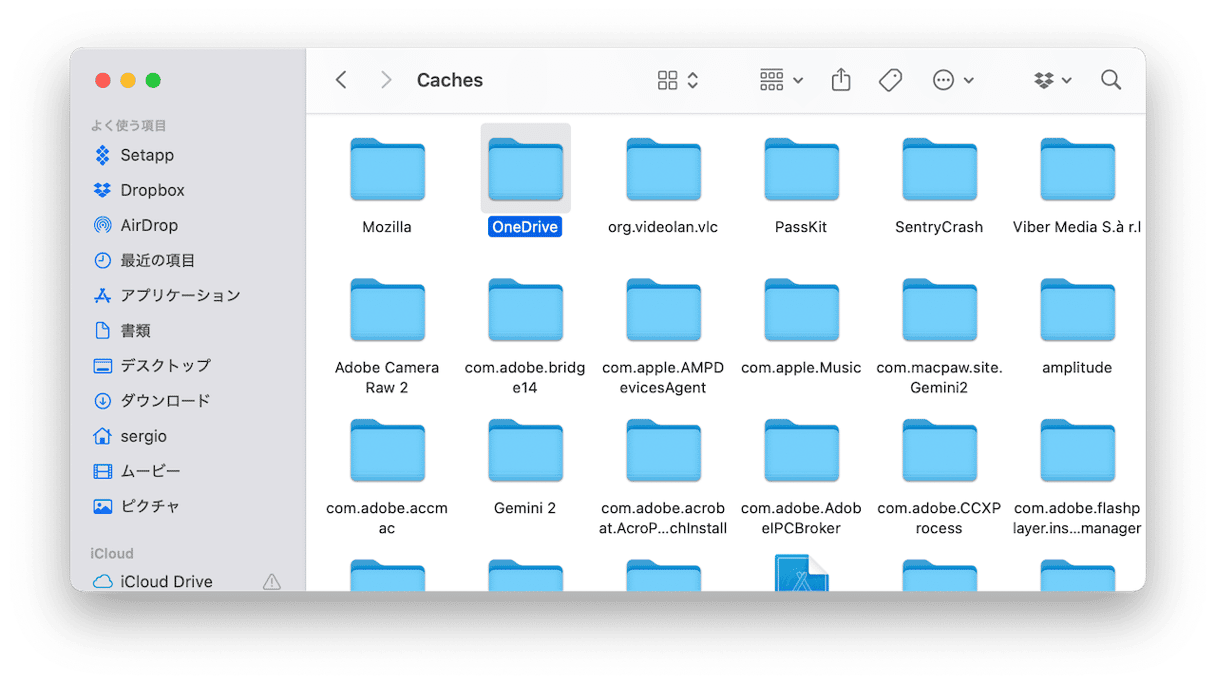This screenshot has width=1216, height=684.
Task: Click the org.videolan.vlc name label
Action: [x=663, y=227]
